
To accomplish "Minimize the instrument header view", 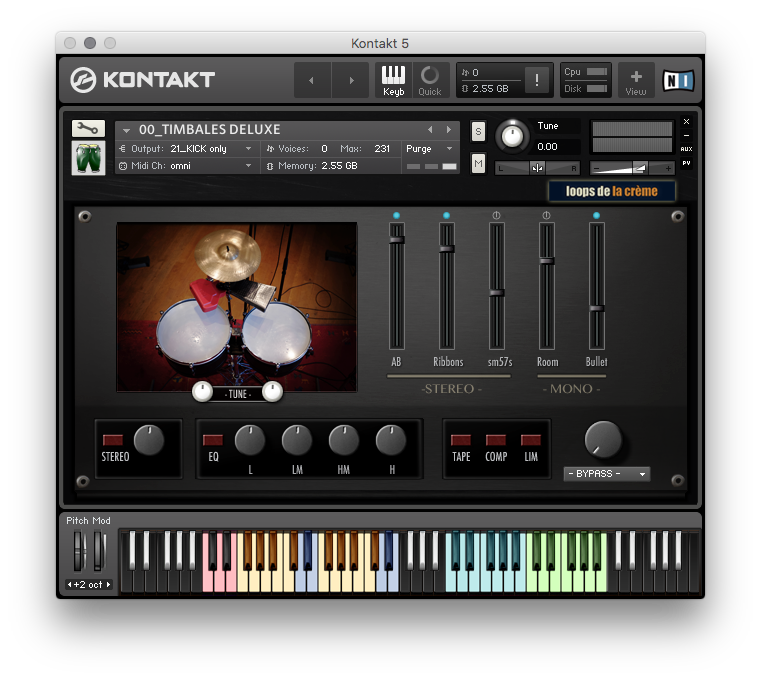I will point(686,135).
